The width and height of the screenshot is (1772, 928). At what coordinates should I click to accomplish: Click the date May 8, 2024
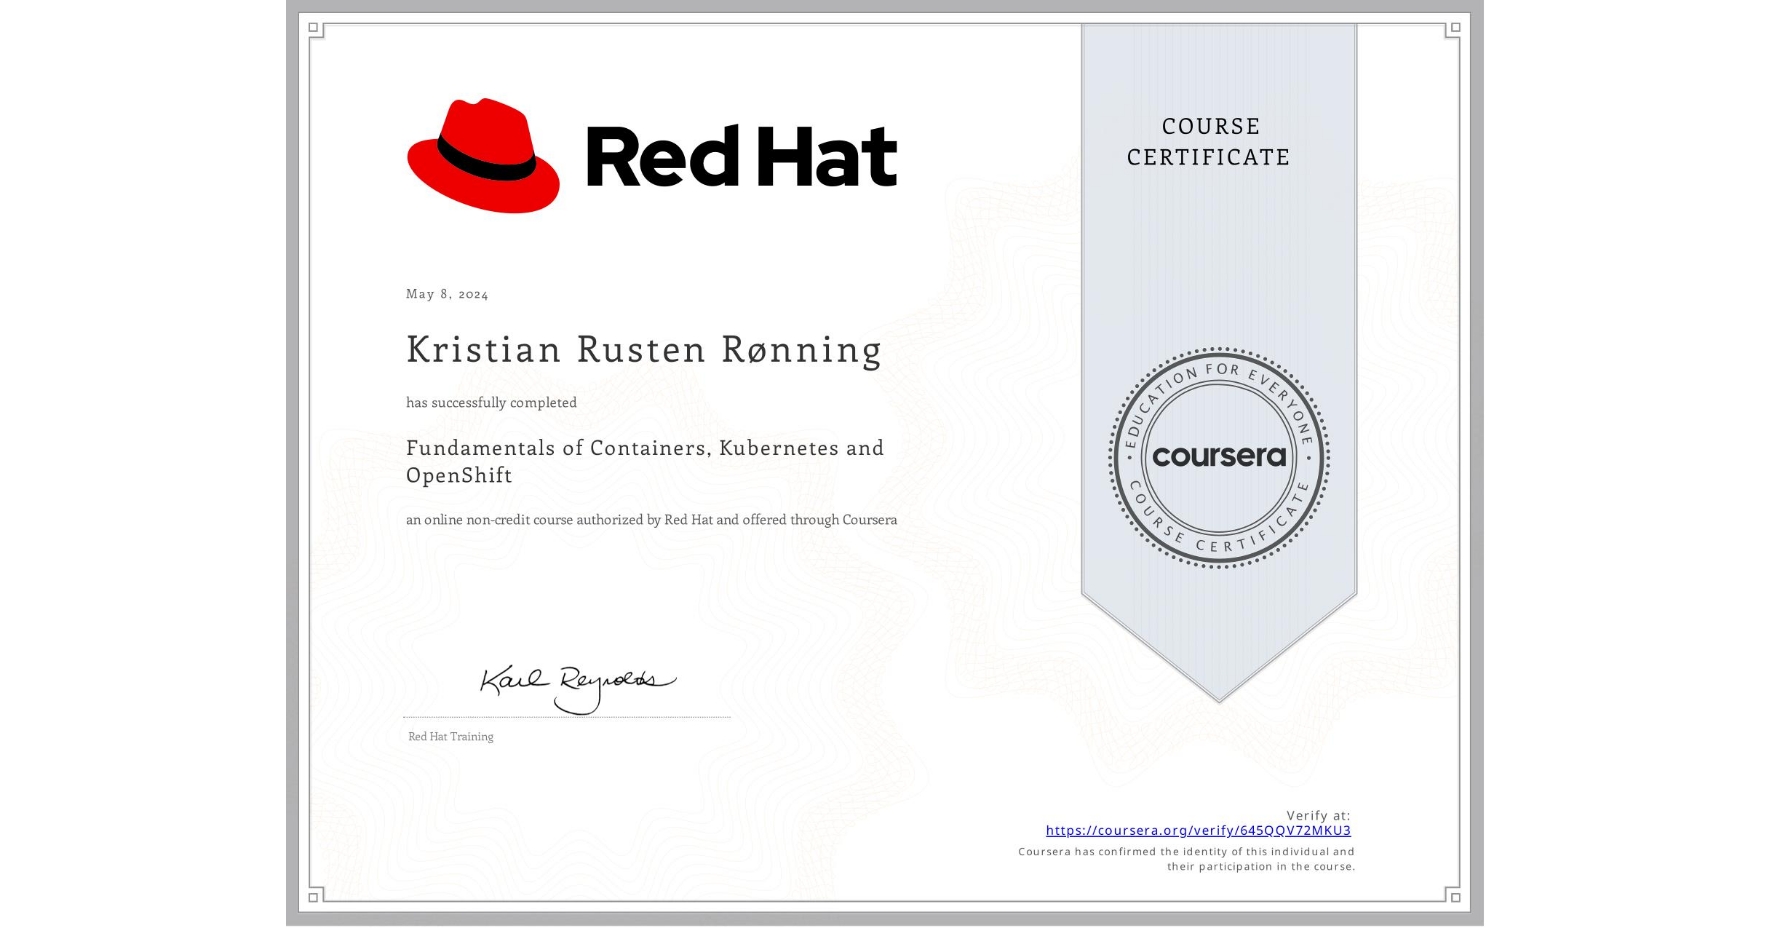pyautogui.click(x=447, y=293)
